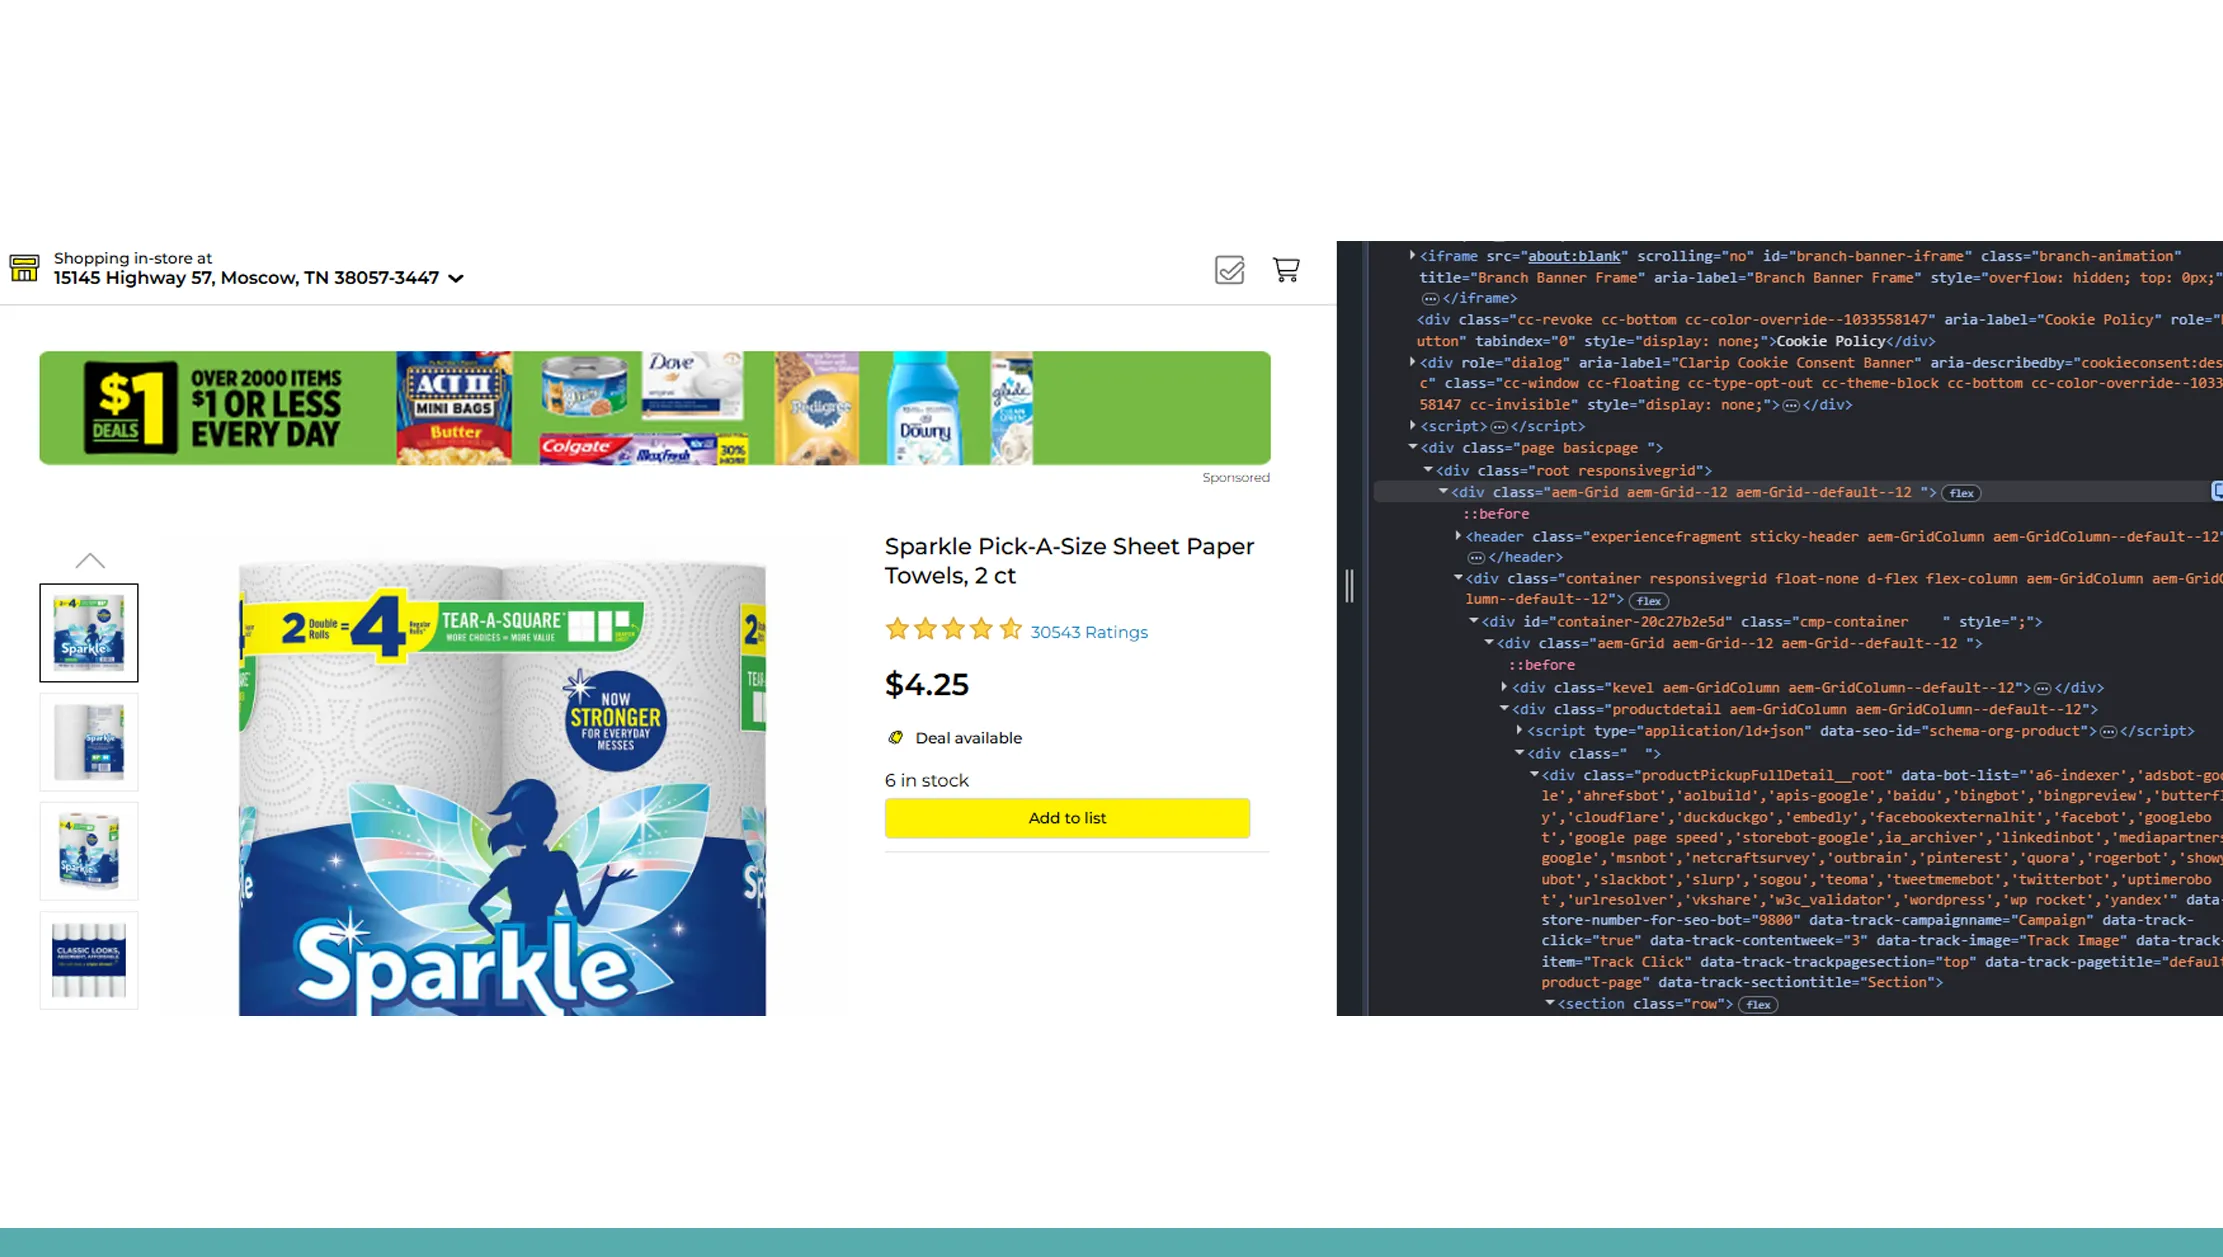Expand the iframe branch-banner node

click(1412, 256)
